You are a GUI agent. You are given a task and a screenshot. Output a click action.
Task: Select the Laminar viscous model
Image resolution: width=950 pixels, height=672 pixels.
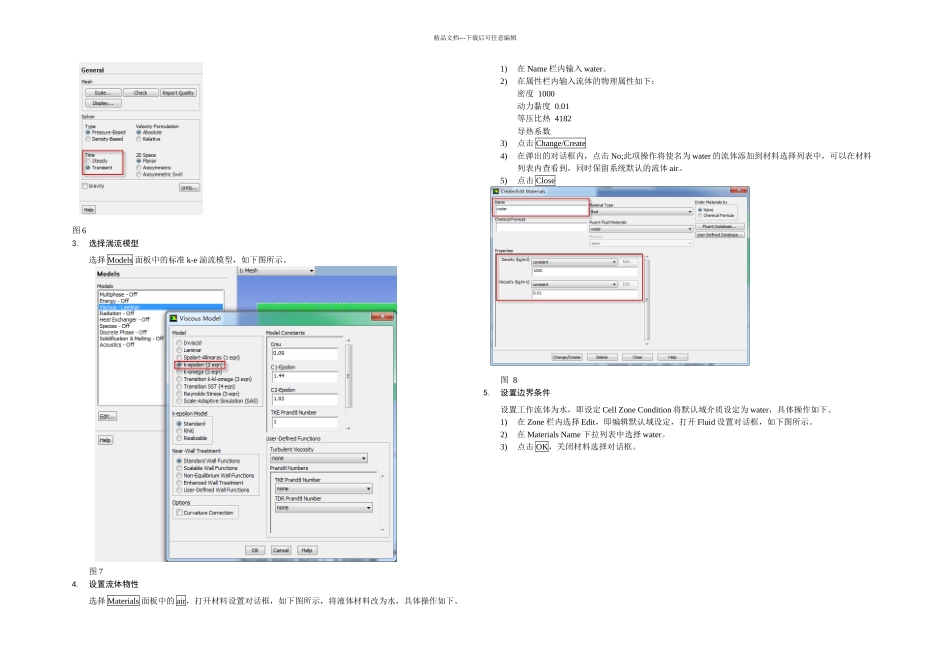[x=179, y=350]
